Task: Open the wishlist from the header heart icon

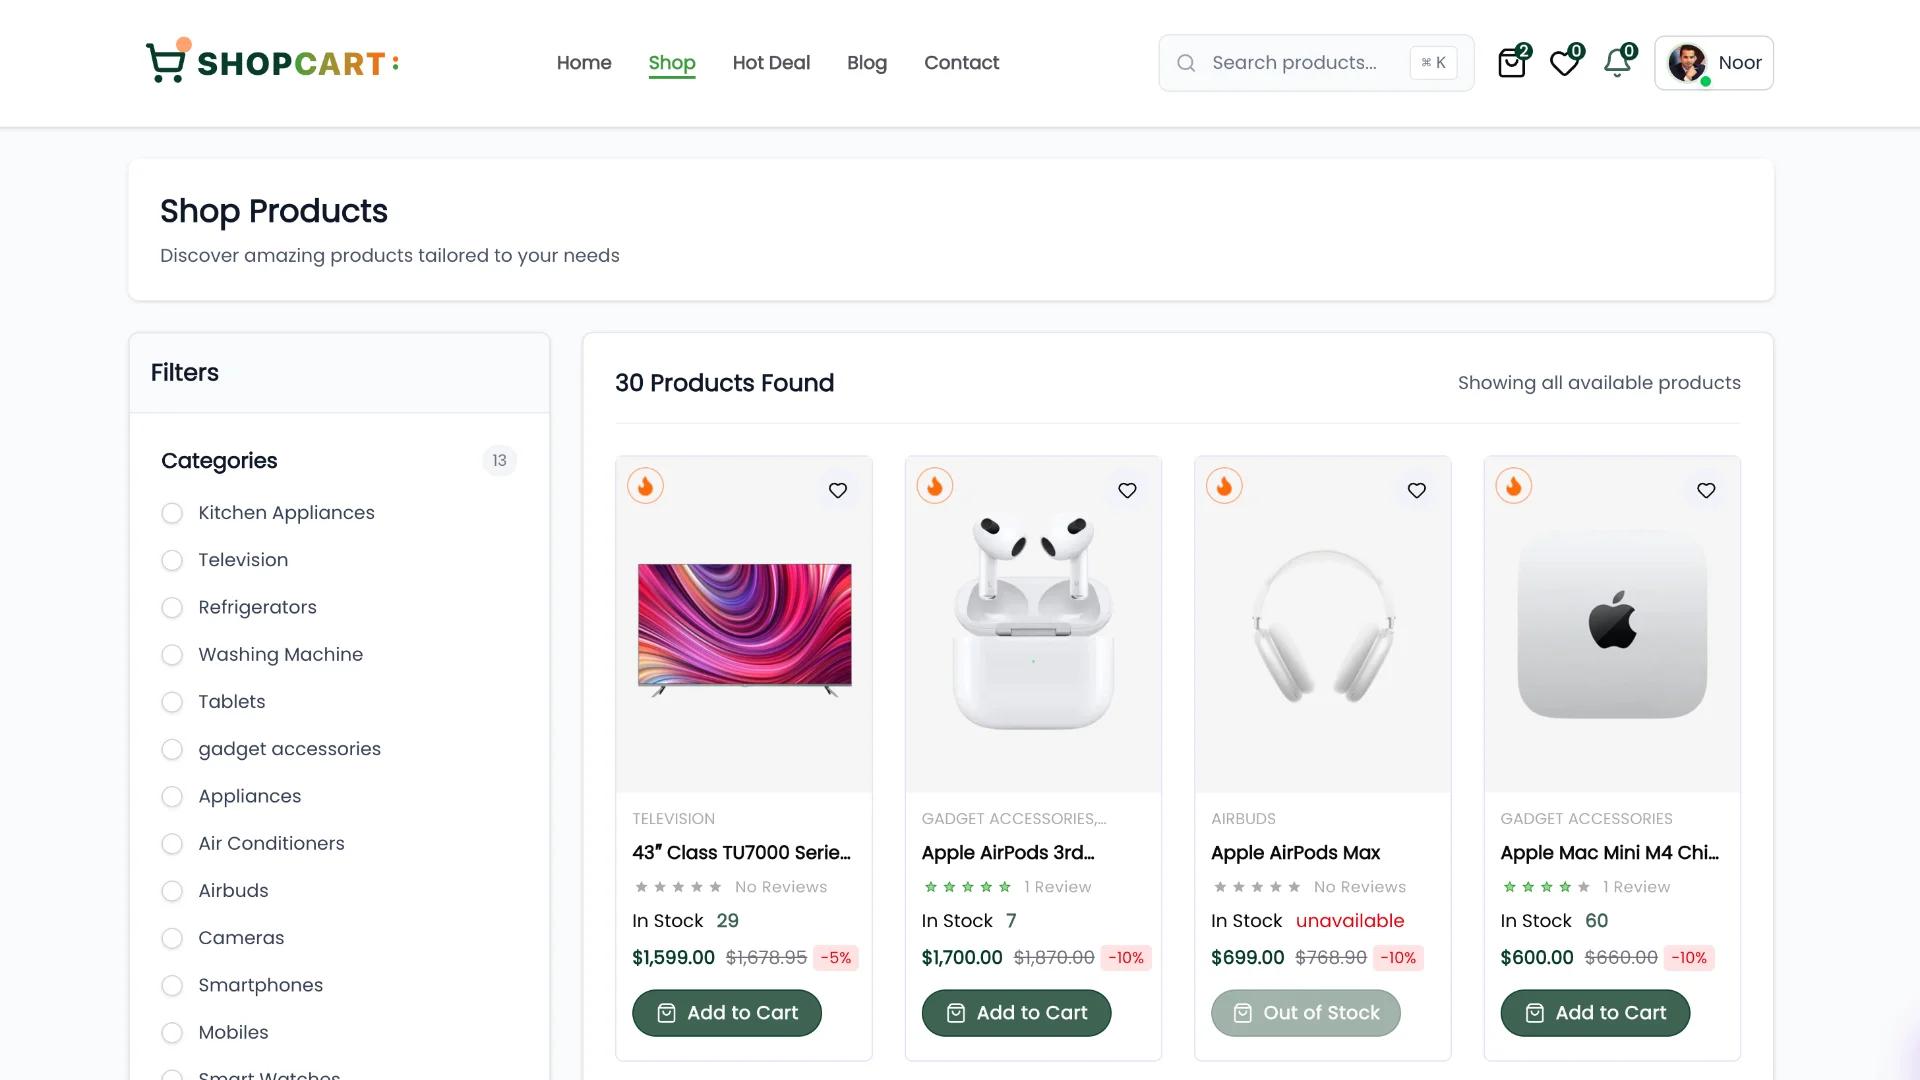Action: [1564, 62]
